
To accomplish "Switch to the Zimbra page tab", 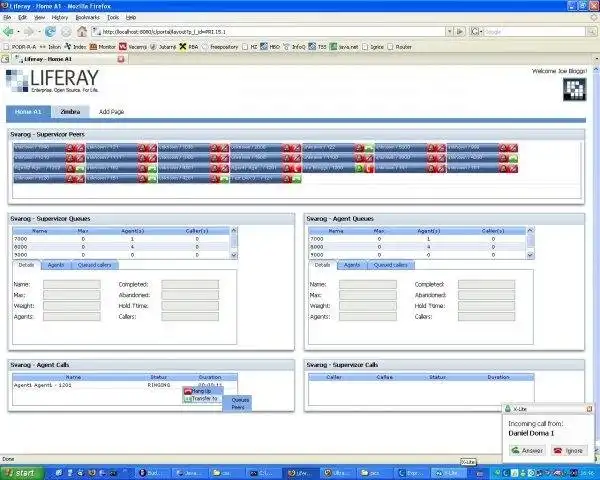I will (70, 112).
